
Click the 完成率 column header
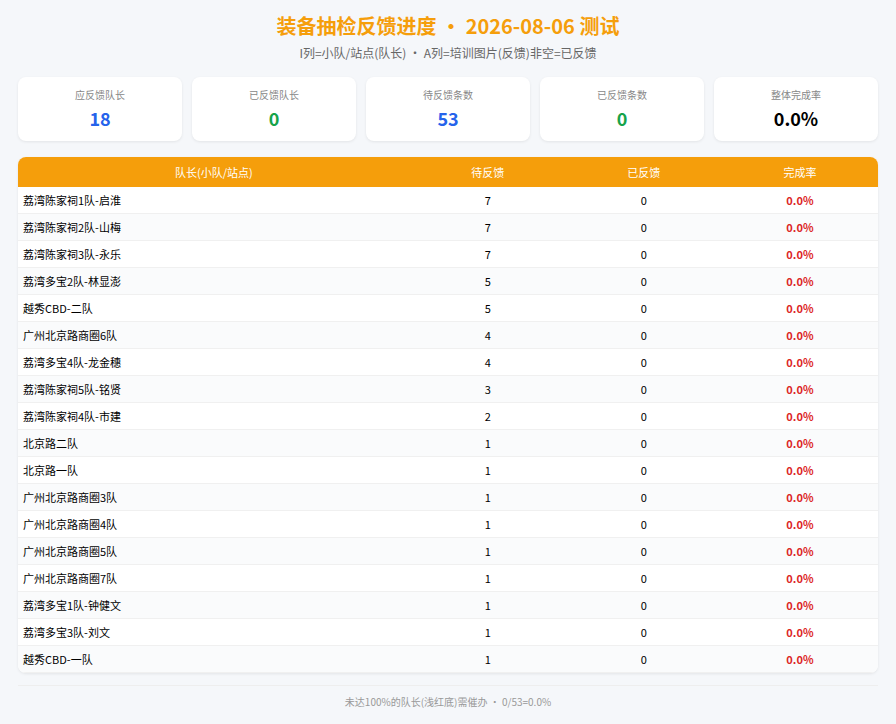[x=799, y=173]
